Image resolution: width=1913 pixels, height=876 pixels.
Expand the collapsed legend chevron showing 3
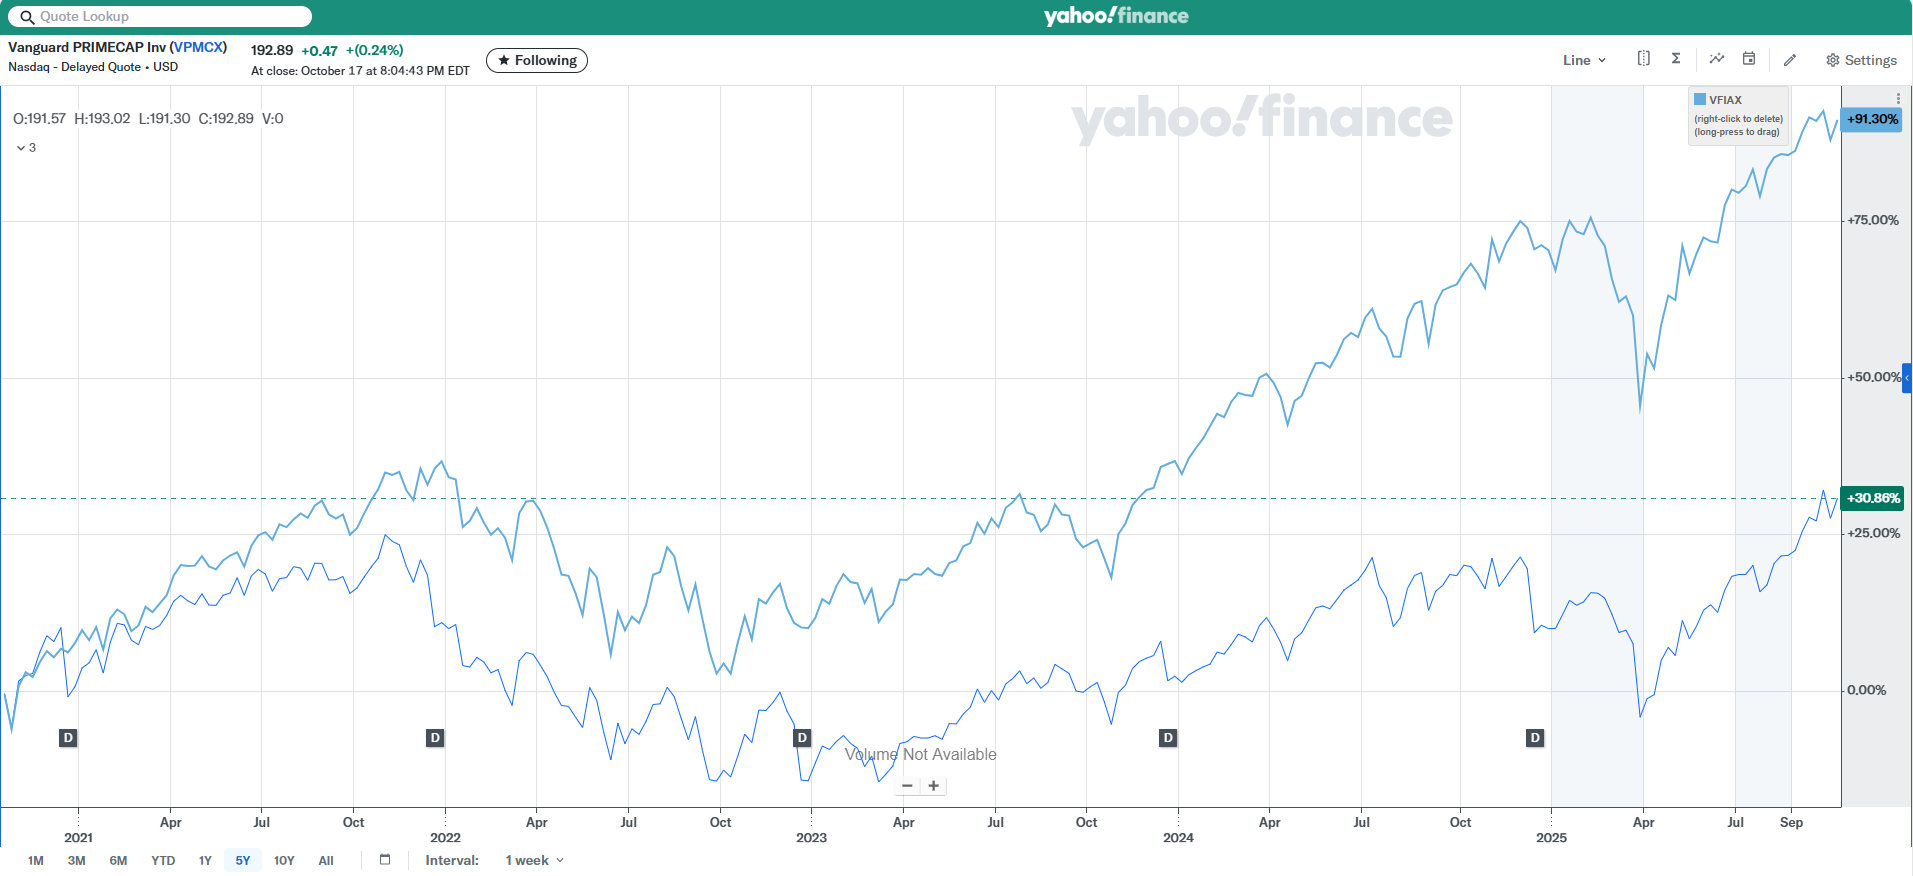(x=26, y=148)
